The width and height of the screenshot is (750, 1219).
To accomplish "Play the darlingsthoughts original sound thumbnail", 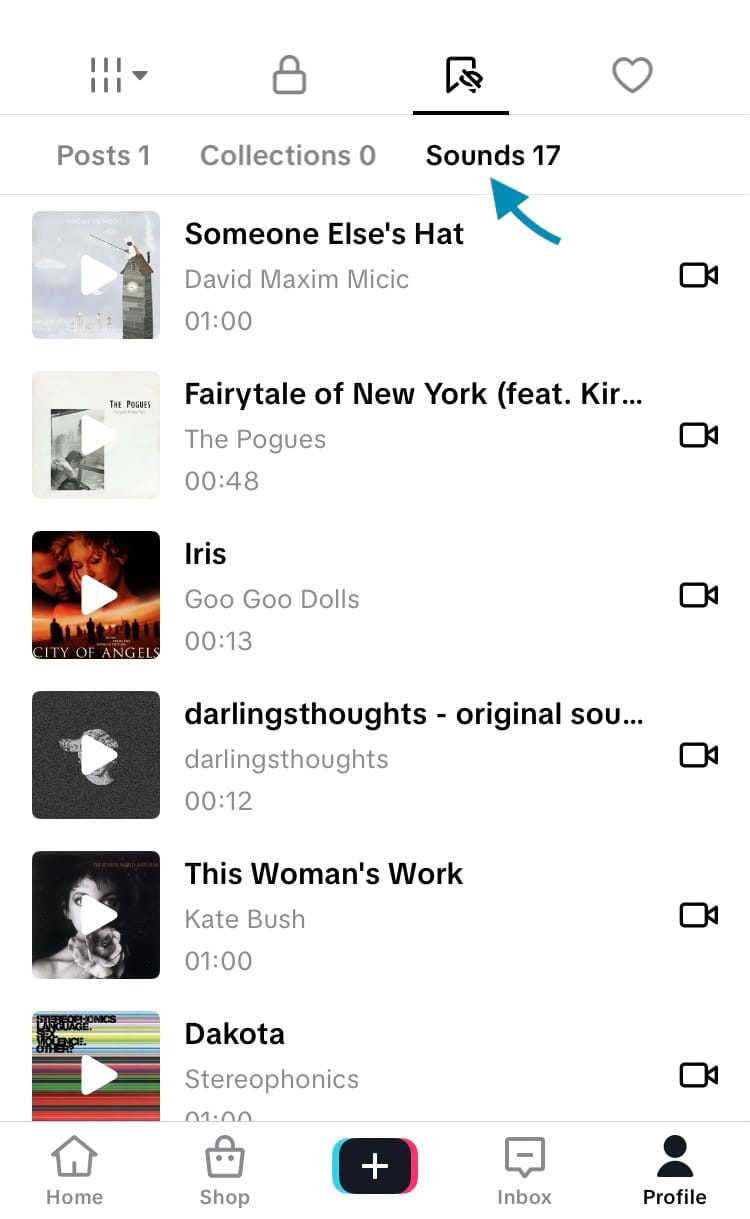I will click(96, 755).
